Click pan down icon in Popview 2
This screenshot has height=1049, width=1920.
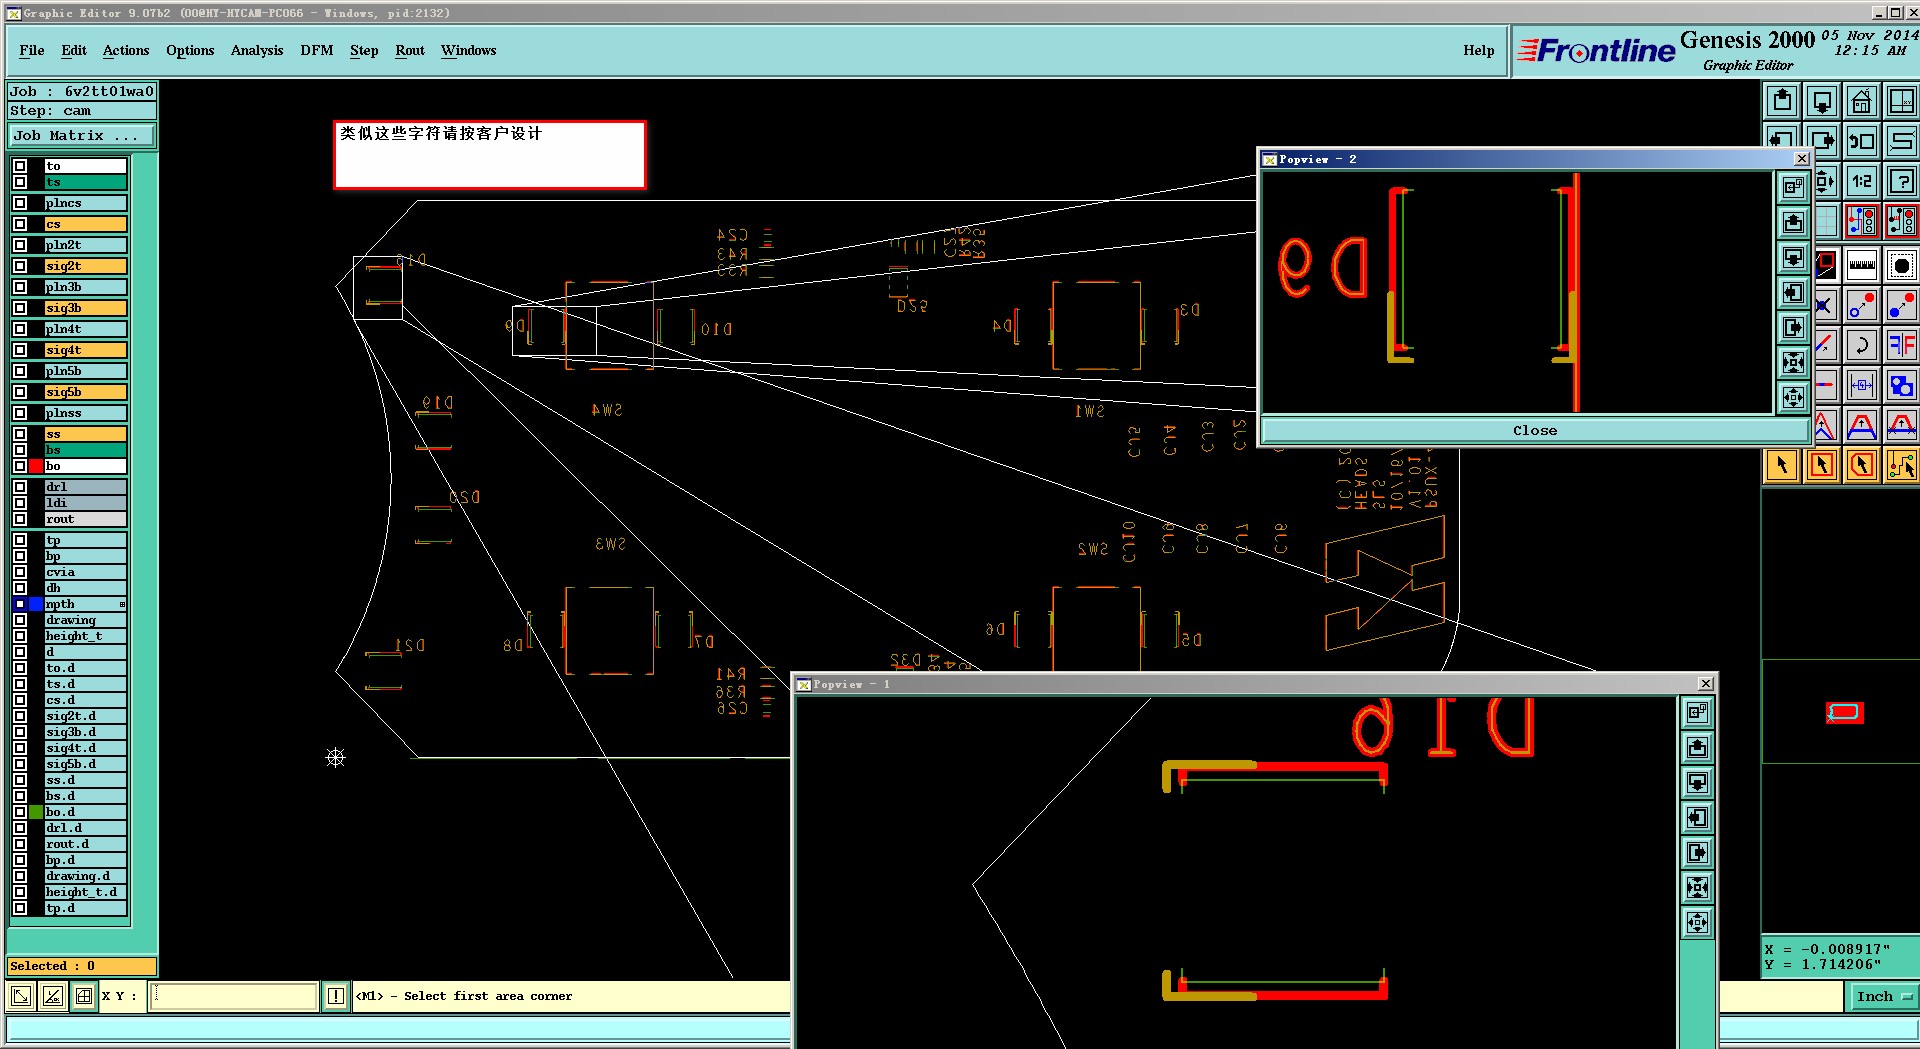(1793, 257)
